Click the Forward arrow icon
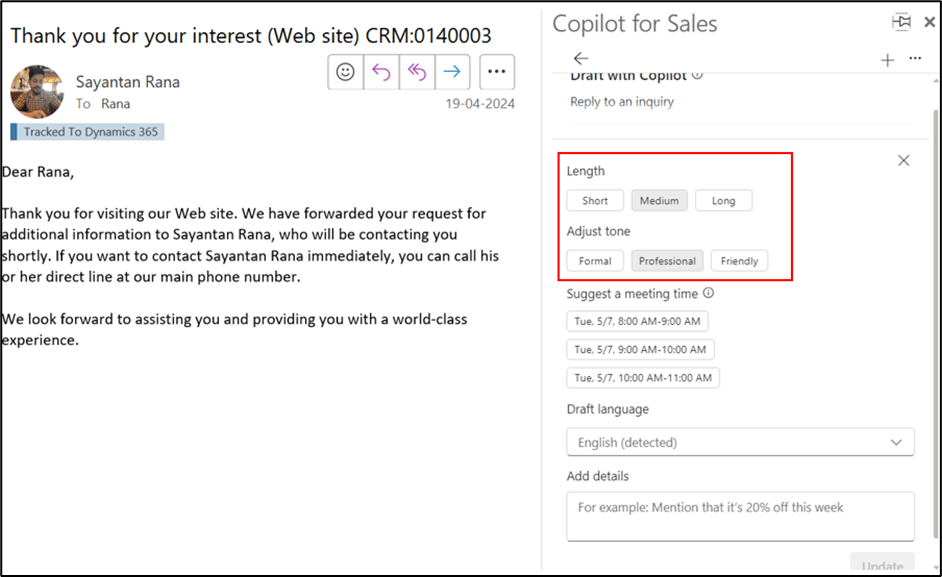 click(452, 72)
